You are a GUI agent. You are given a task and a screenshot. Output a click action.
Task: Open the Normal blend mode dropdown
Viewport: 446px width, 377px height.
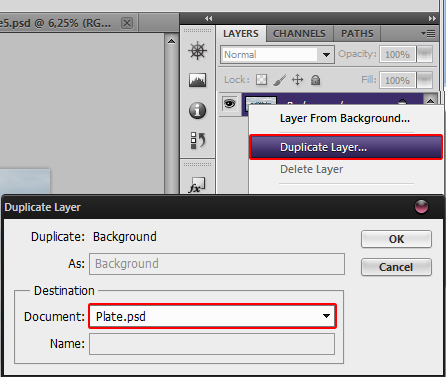click(x=277, y=54)
